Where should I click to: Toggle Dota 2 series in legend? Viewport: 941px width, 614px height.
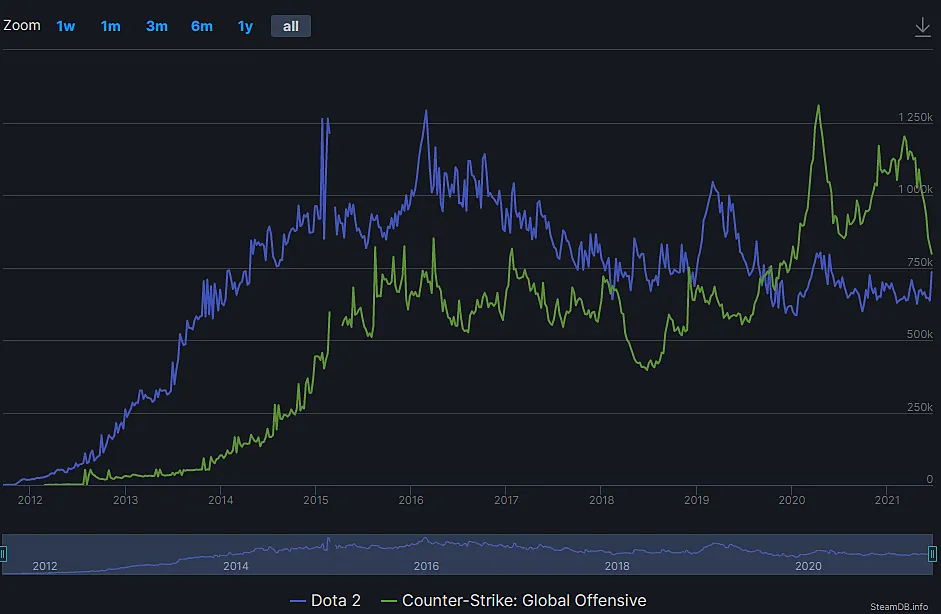(x=326, y=600)
